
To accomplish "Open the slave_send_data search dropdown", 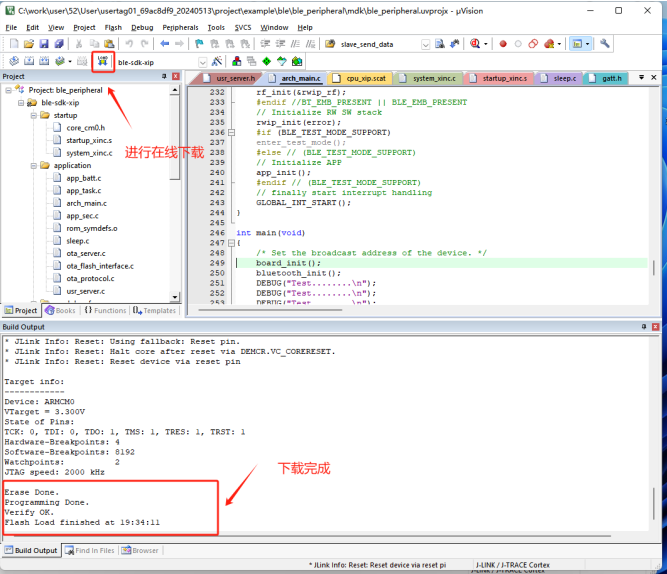I will pyautogui.click(x=425, y=44).
